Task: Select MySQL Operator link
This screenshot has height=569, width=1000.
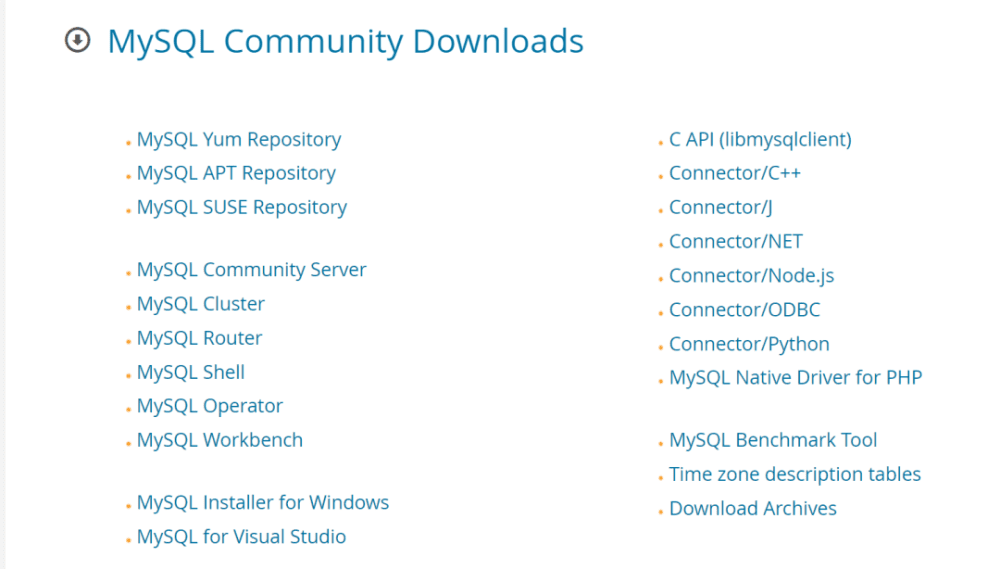Action: point(210,406)
